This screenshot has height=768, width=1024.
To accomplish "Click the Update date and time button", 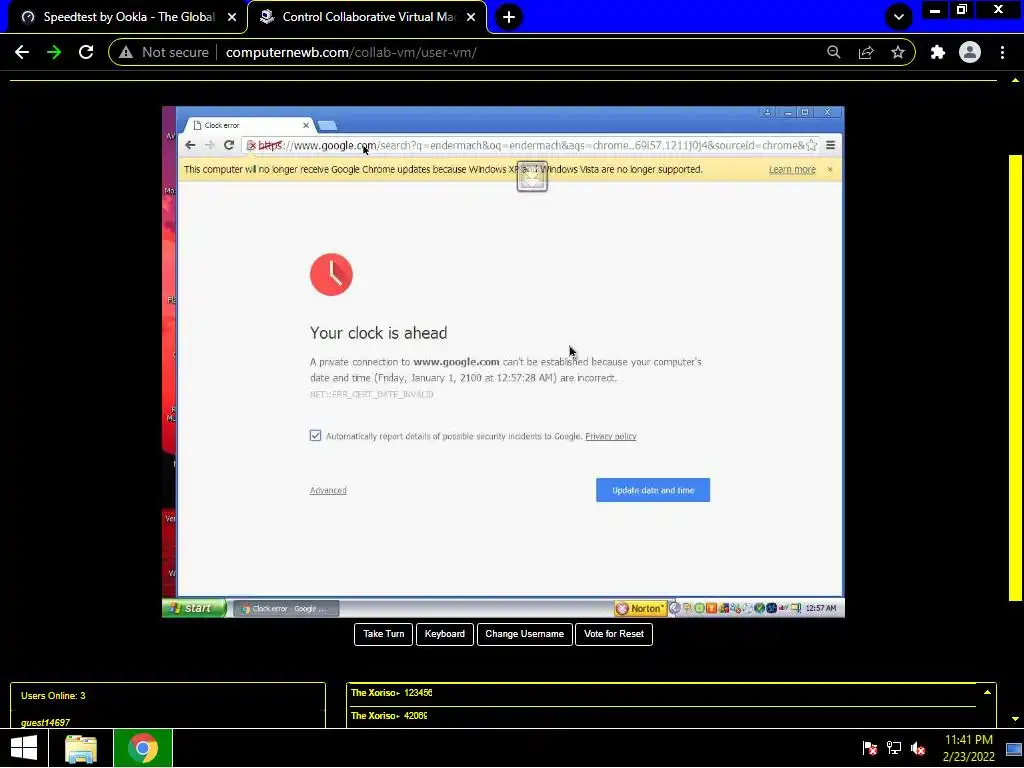I will tap(652, 490).
